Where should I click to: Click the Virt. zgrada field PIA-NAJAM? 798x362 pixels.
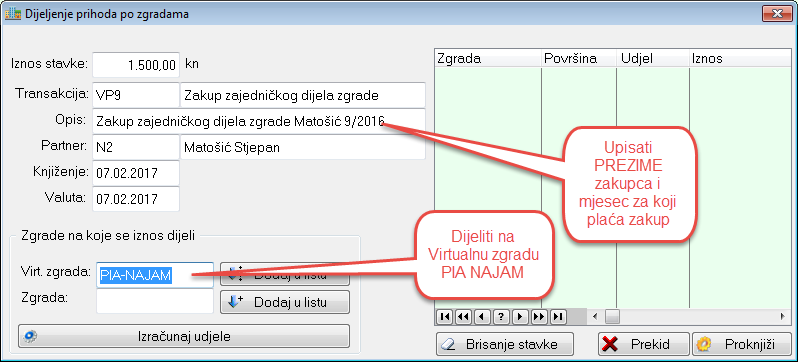(155, 275)
